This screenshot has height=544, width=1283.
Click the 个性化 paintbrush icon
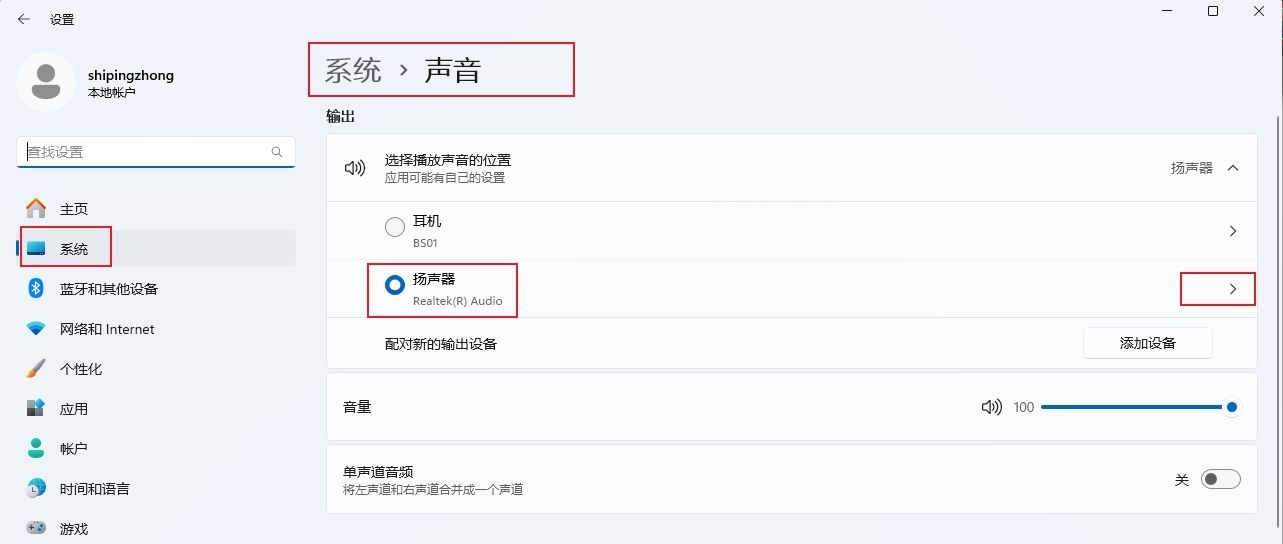(36, 369)
